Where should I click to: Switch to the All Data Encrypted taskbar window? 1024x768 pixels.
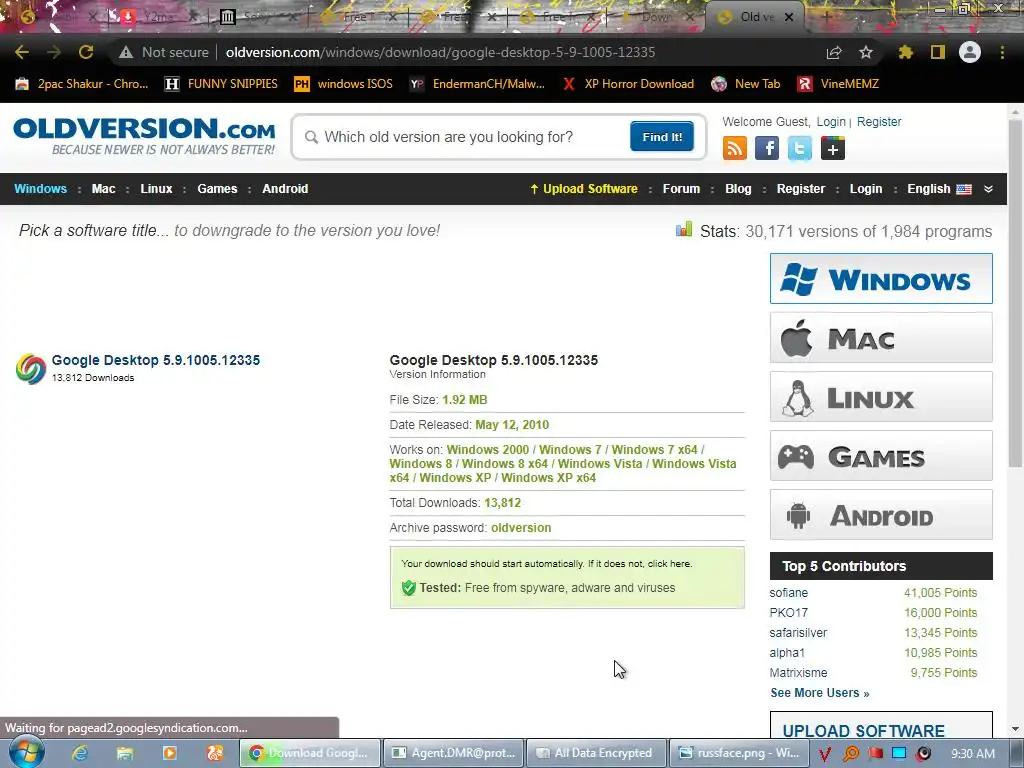coord(597,753)
